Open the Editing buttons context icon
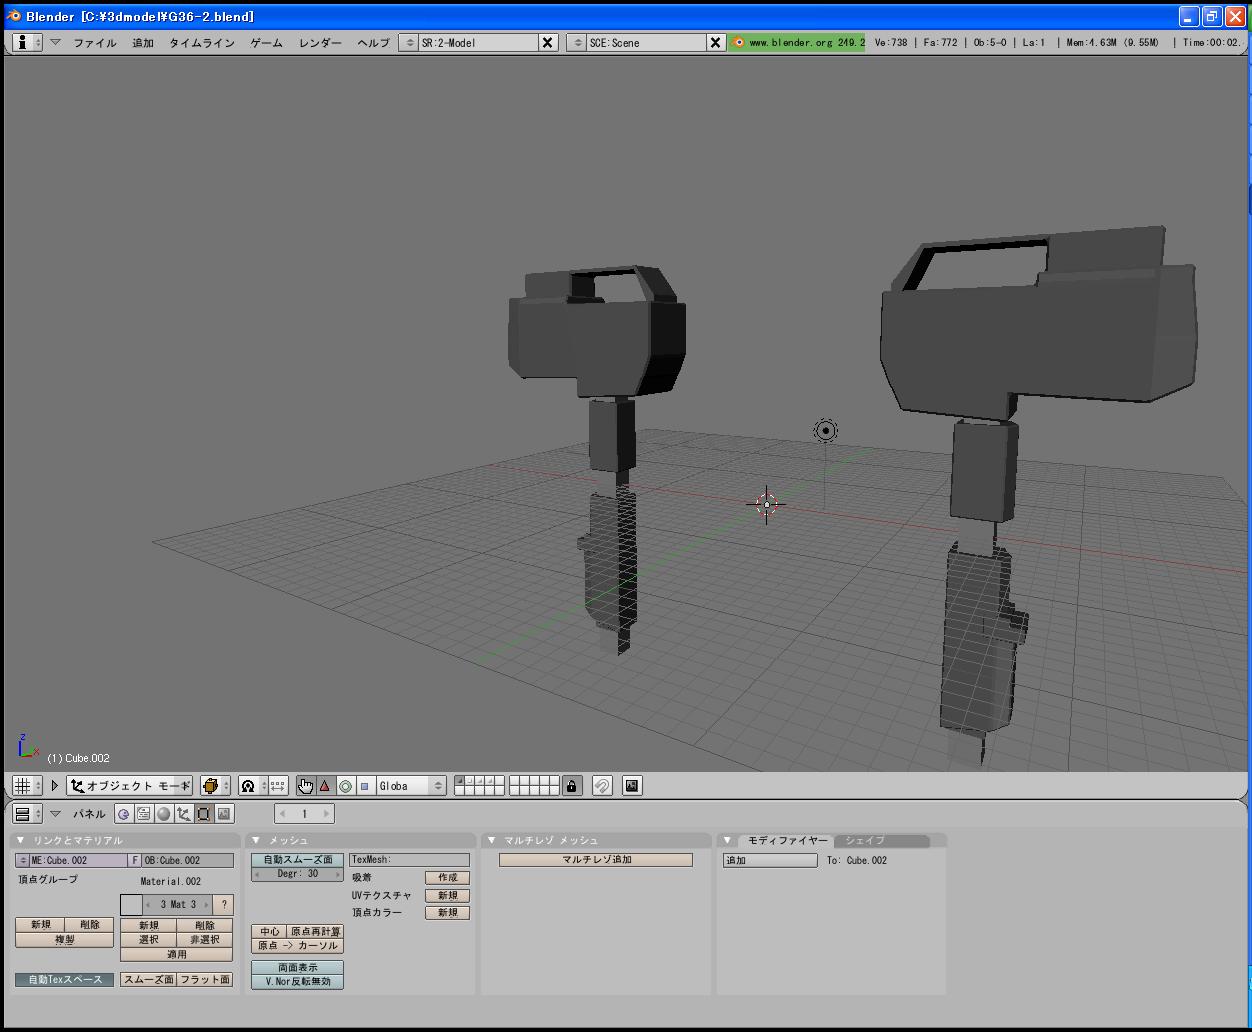 pos(204,814)
